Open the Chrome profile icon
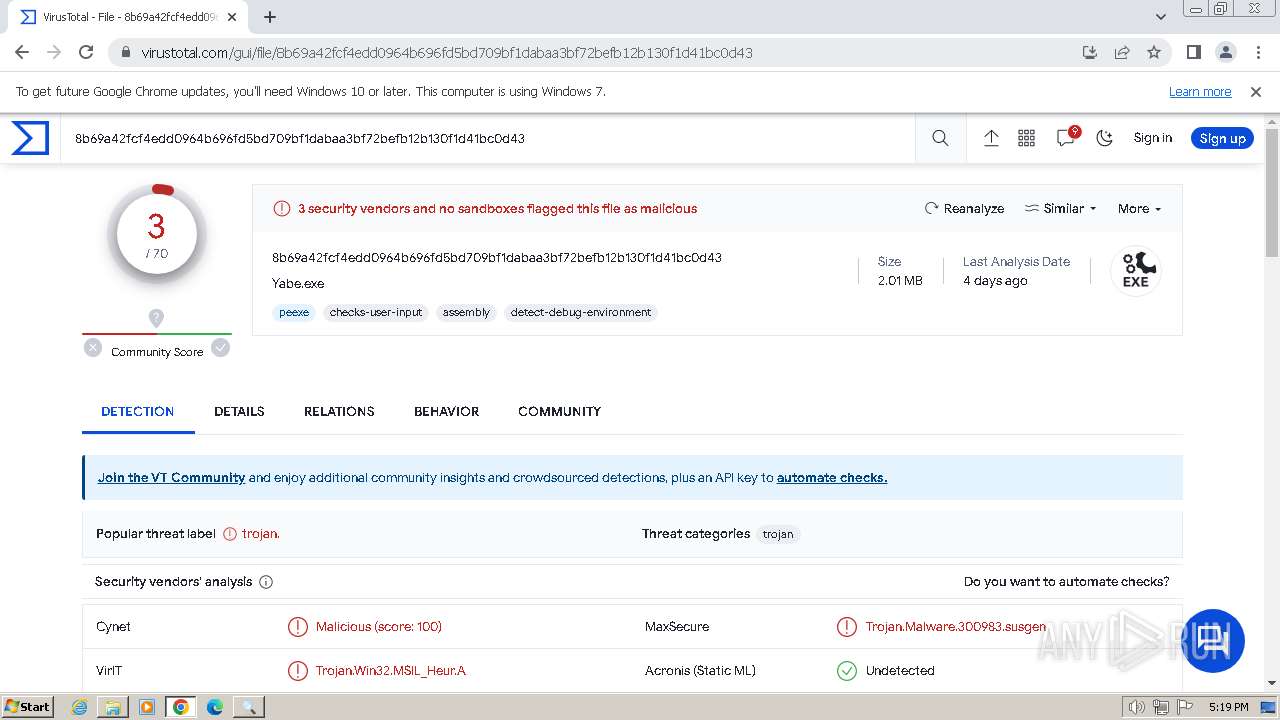Viewport: 1280px width, 720px height. (x=1225, y=52)
